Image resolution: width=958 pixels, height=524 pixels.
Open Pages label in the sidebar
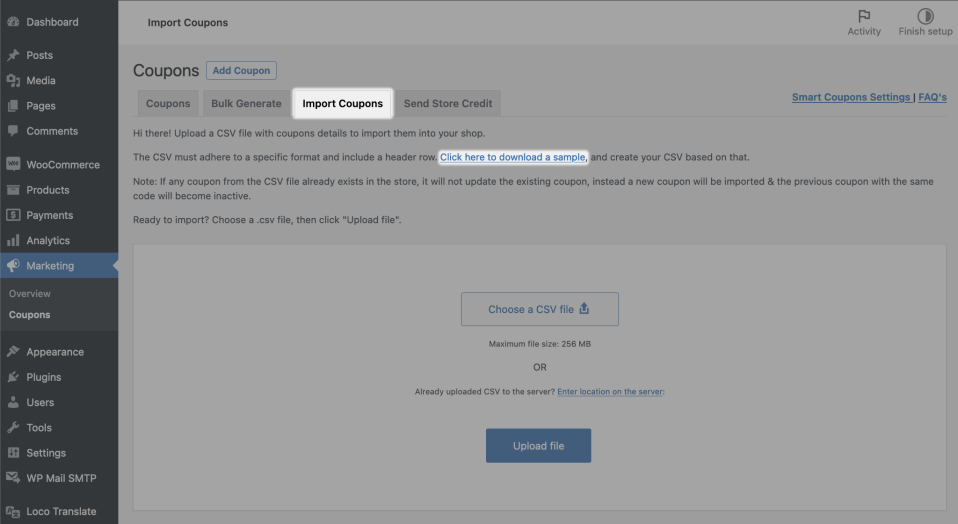41,106
